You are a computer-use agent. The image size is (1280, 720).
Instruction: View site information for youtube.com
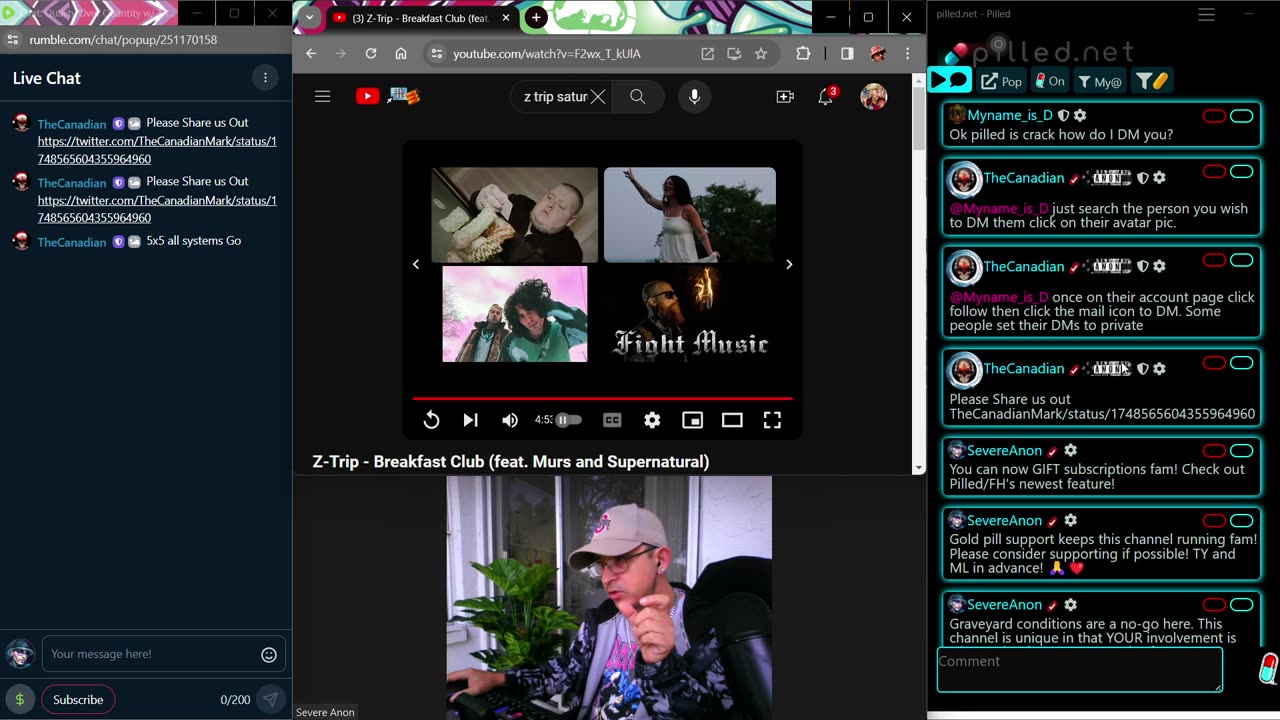coord(436,54)
